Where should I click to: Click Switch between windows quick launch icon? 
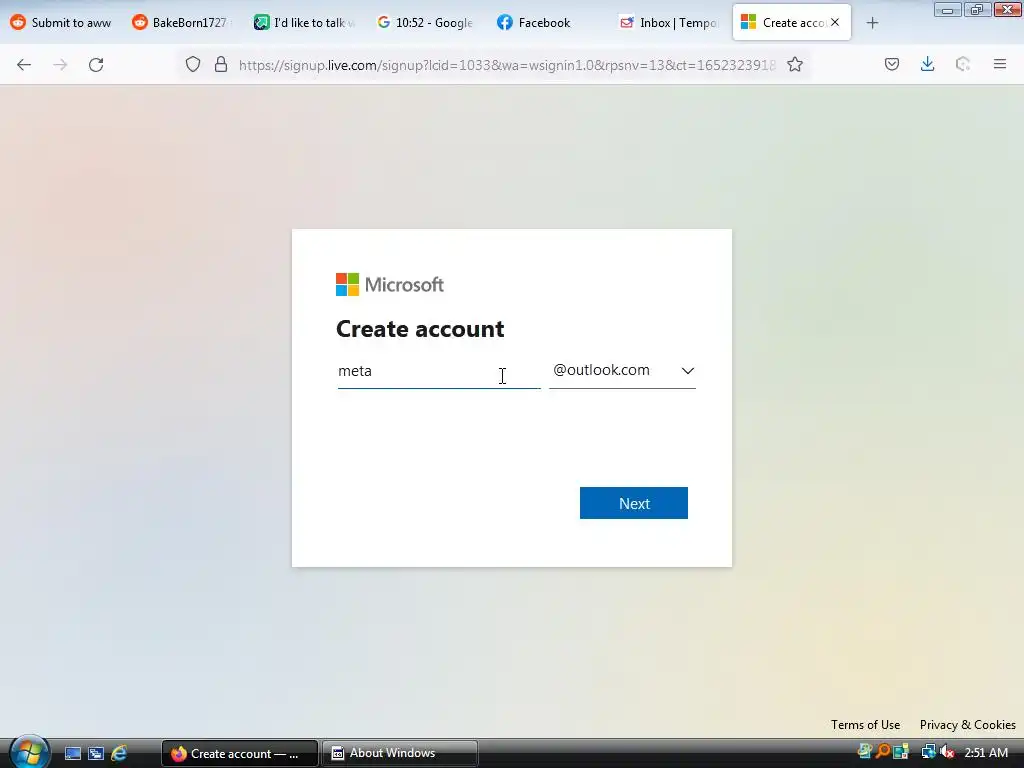[96, 753]
